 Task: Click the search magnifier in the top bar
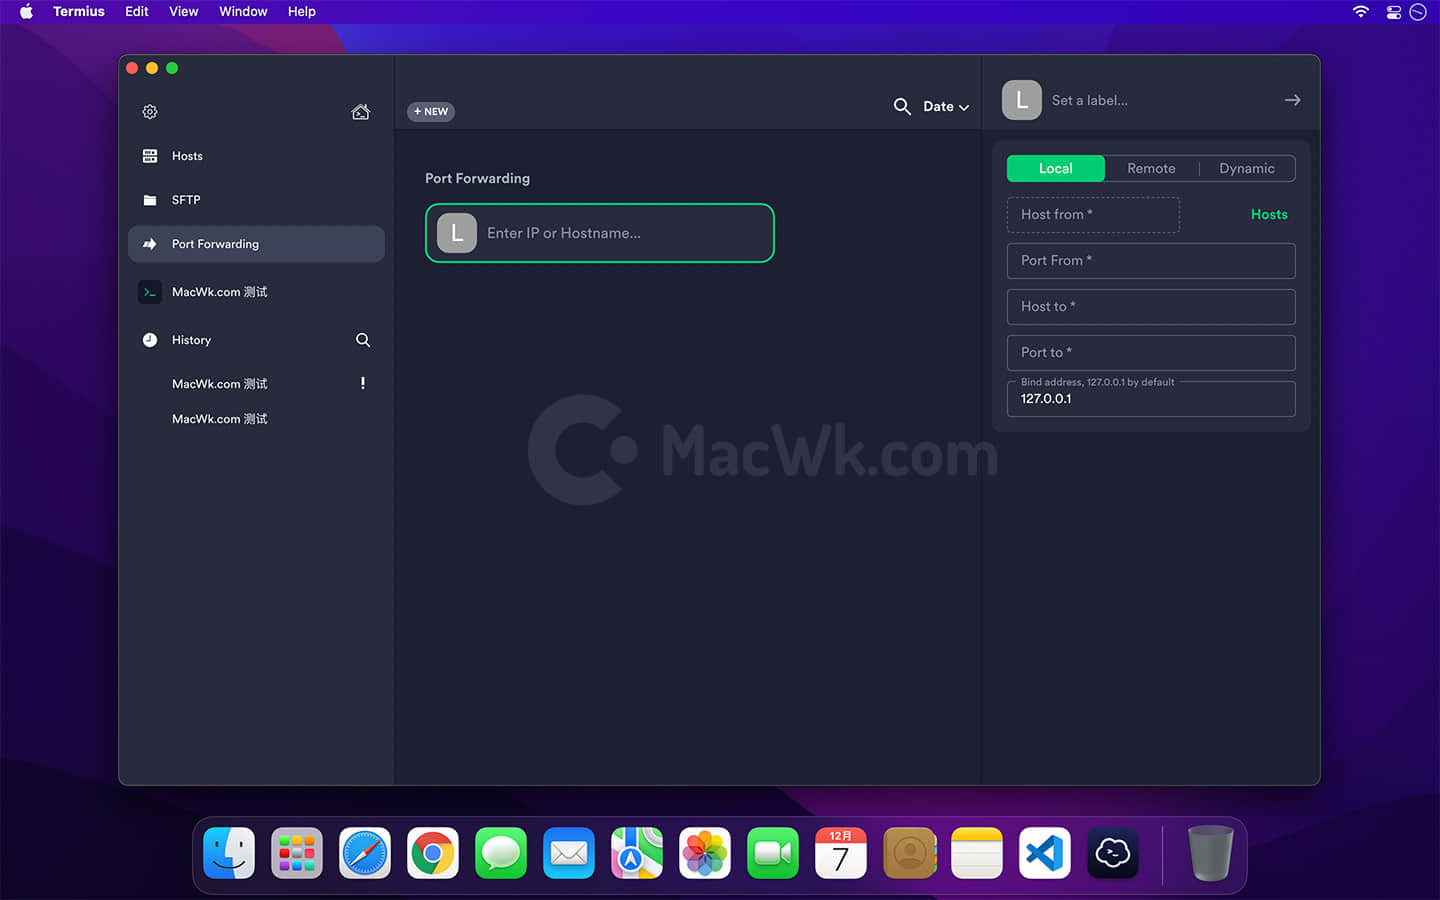[902, 106]
